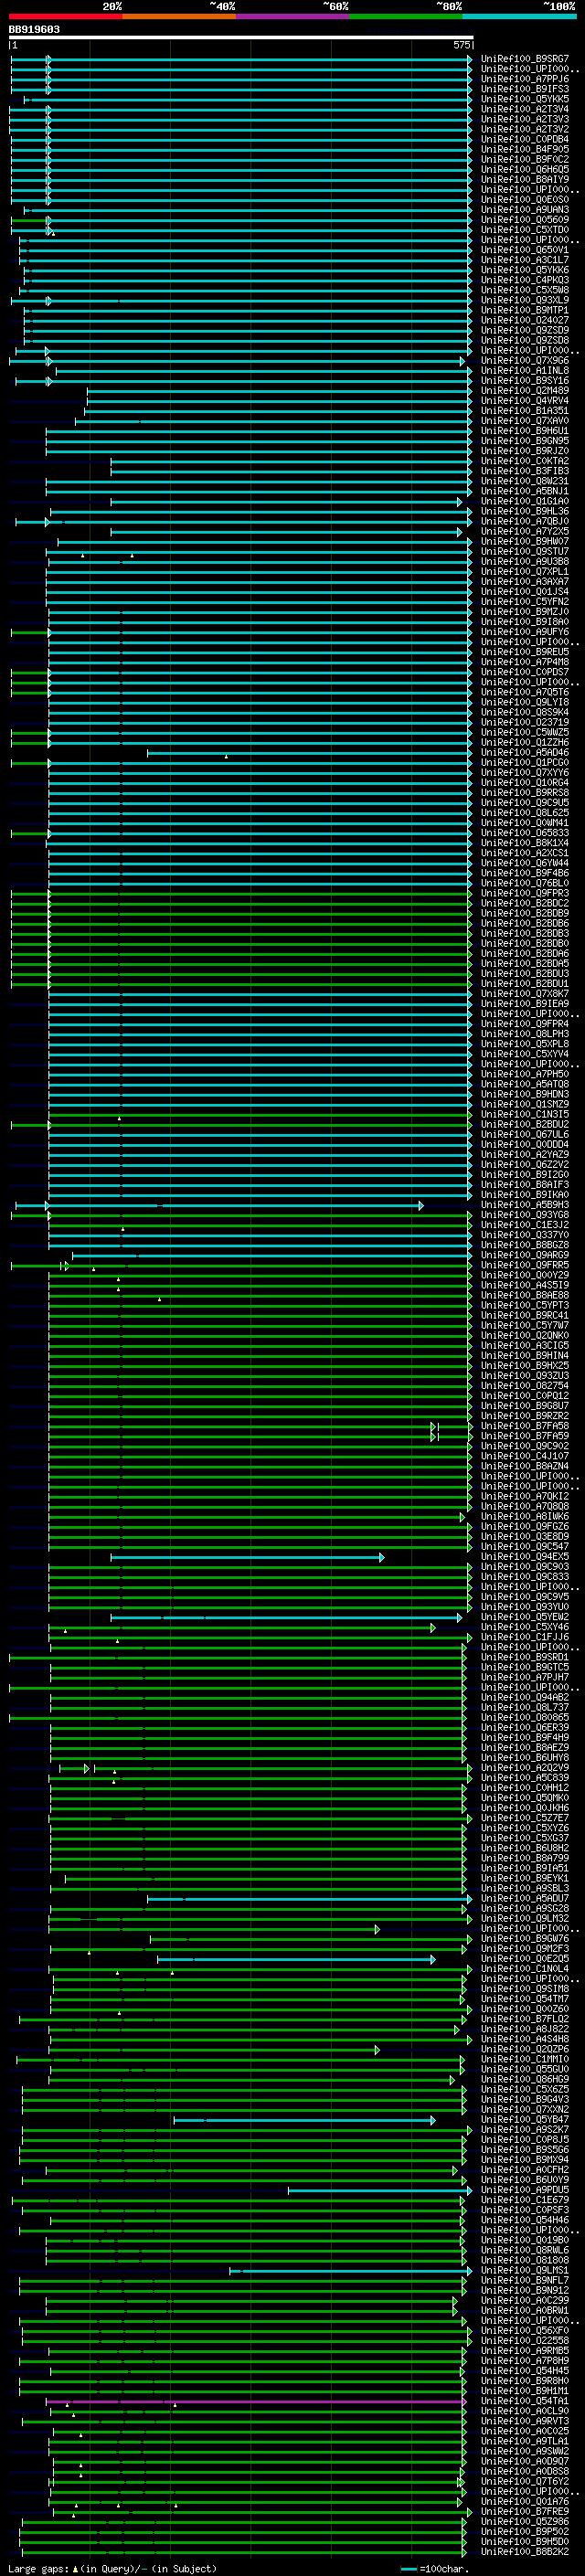Click the orange ~40% identity legend label

(222, 6)
